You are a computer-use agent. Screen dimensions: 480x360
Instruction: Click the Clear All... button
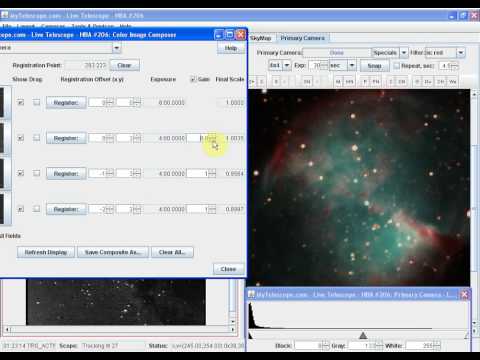pyautogui.click(x=172, y=252)
